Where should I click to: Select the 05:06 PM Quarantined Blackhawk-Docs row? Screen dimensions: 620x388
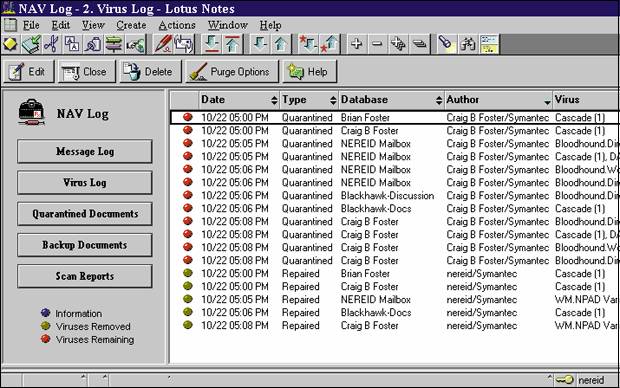click(395, 208)
